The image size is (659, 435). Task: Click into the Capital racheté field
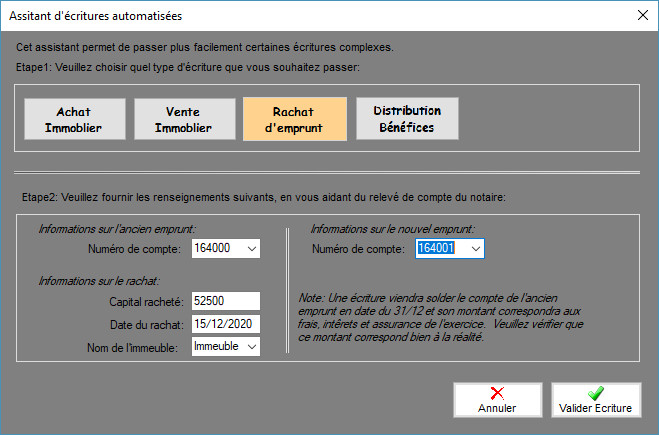tap(225, 301)
